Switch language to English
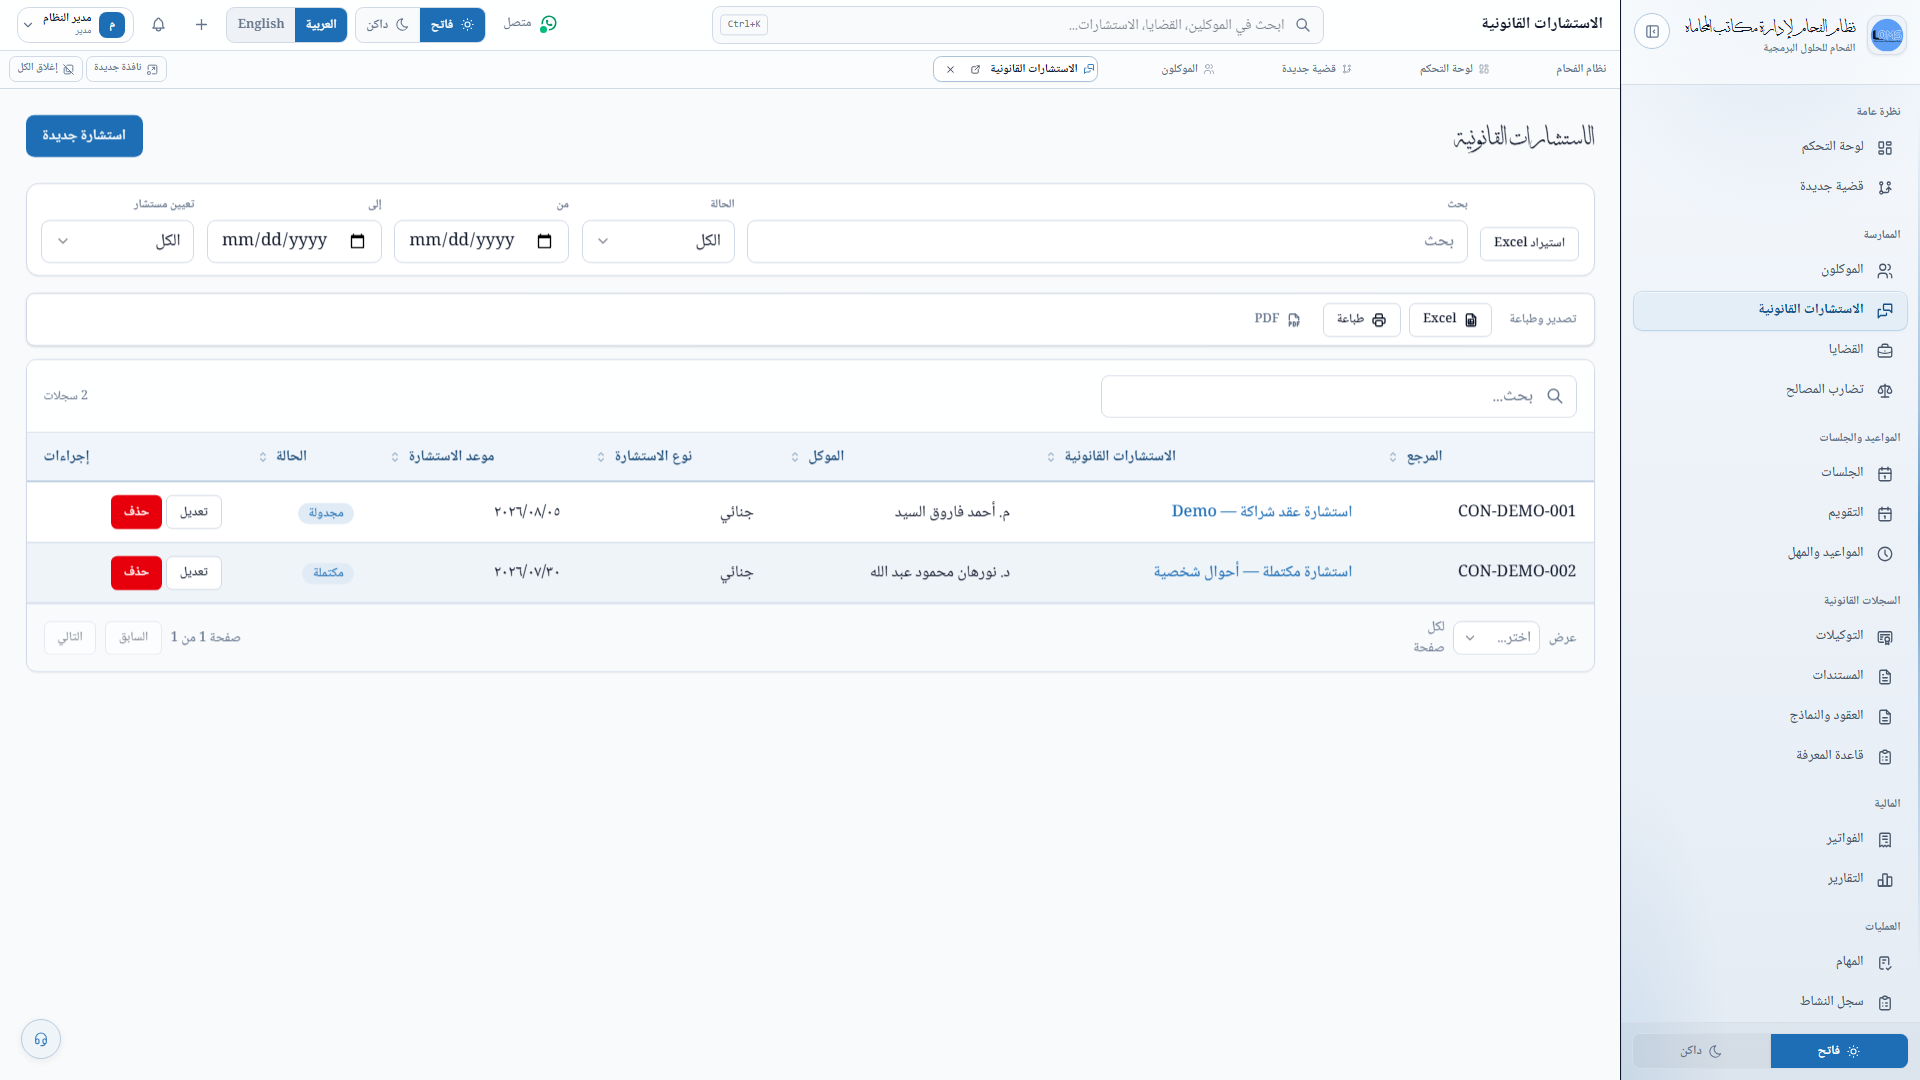 261,25
